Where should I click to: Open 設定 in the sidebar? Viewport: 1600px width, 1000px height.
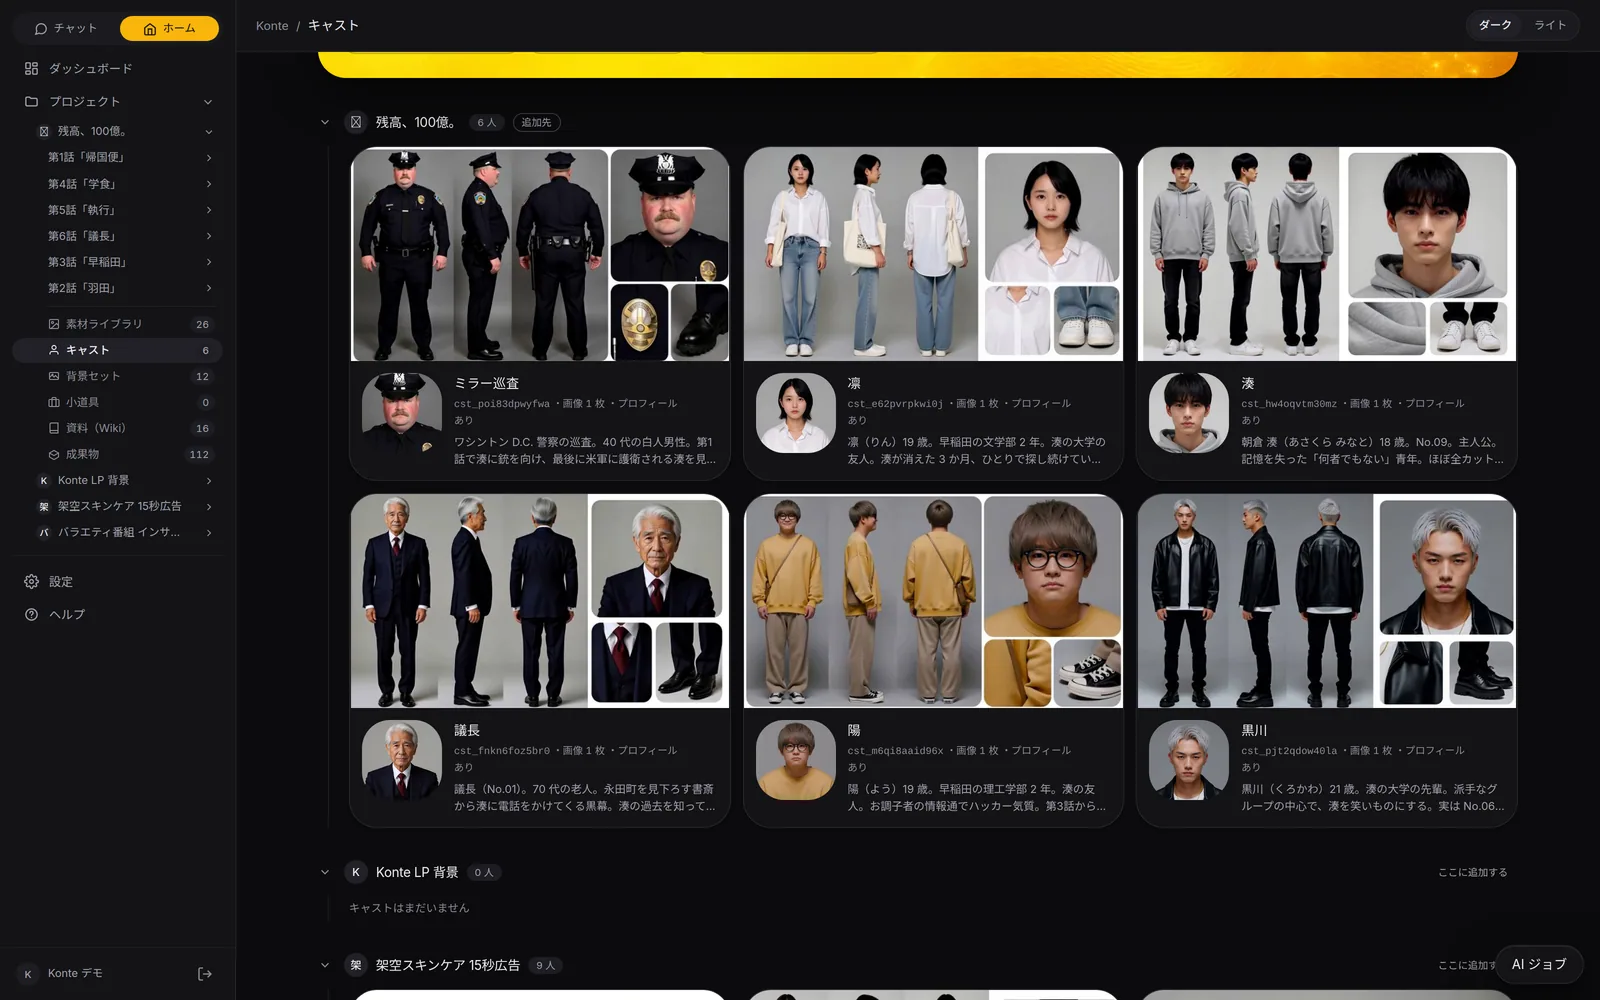pyautogui.click(x=118, y=581)
